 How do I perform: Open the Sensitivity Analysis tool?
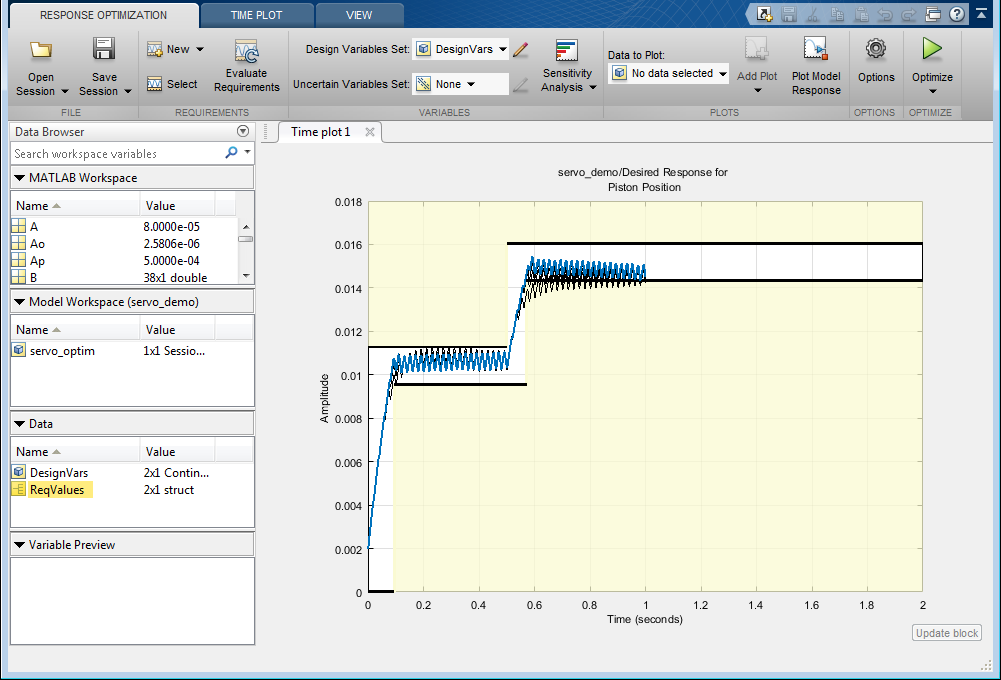pos(567,52)
